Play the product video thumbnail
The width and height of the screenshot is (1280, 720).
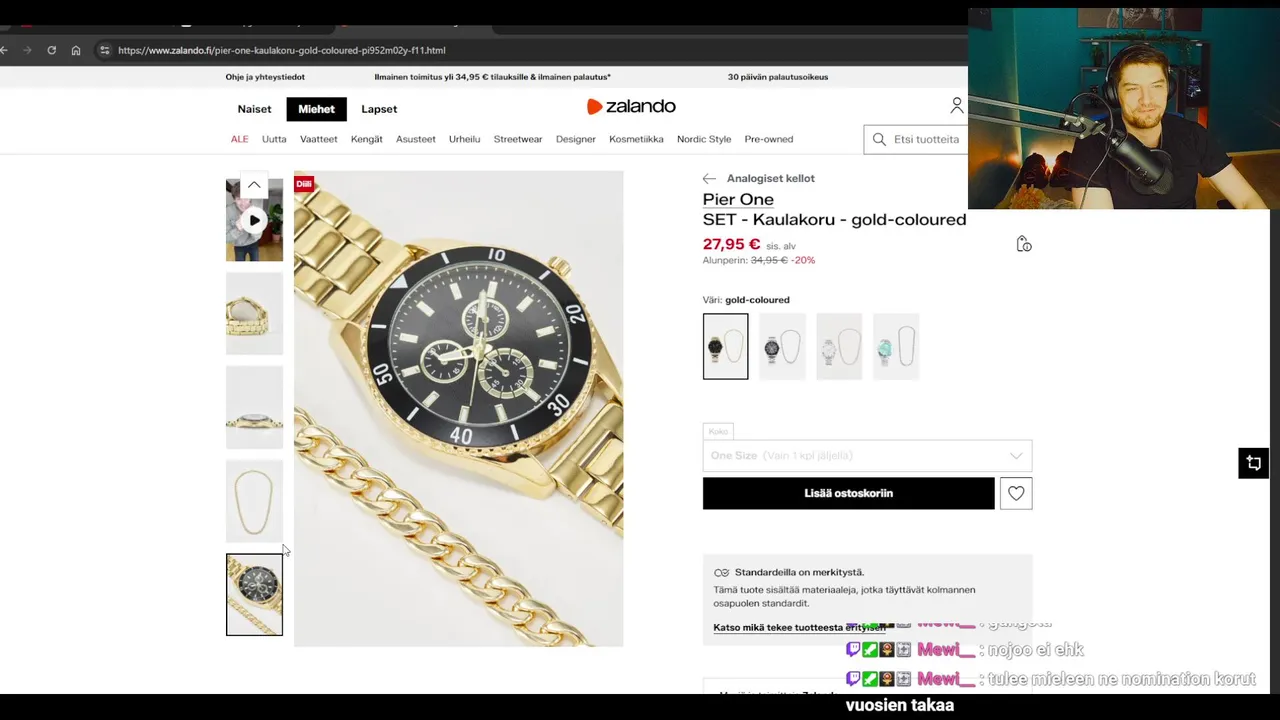click(x=254, y=220)
